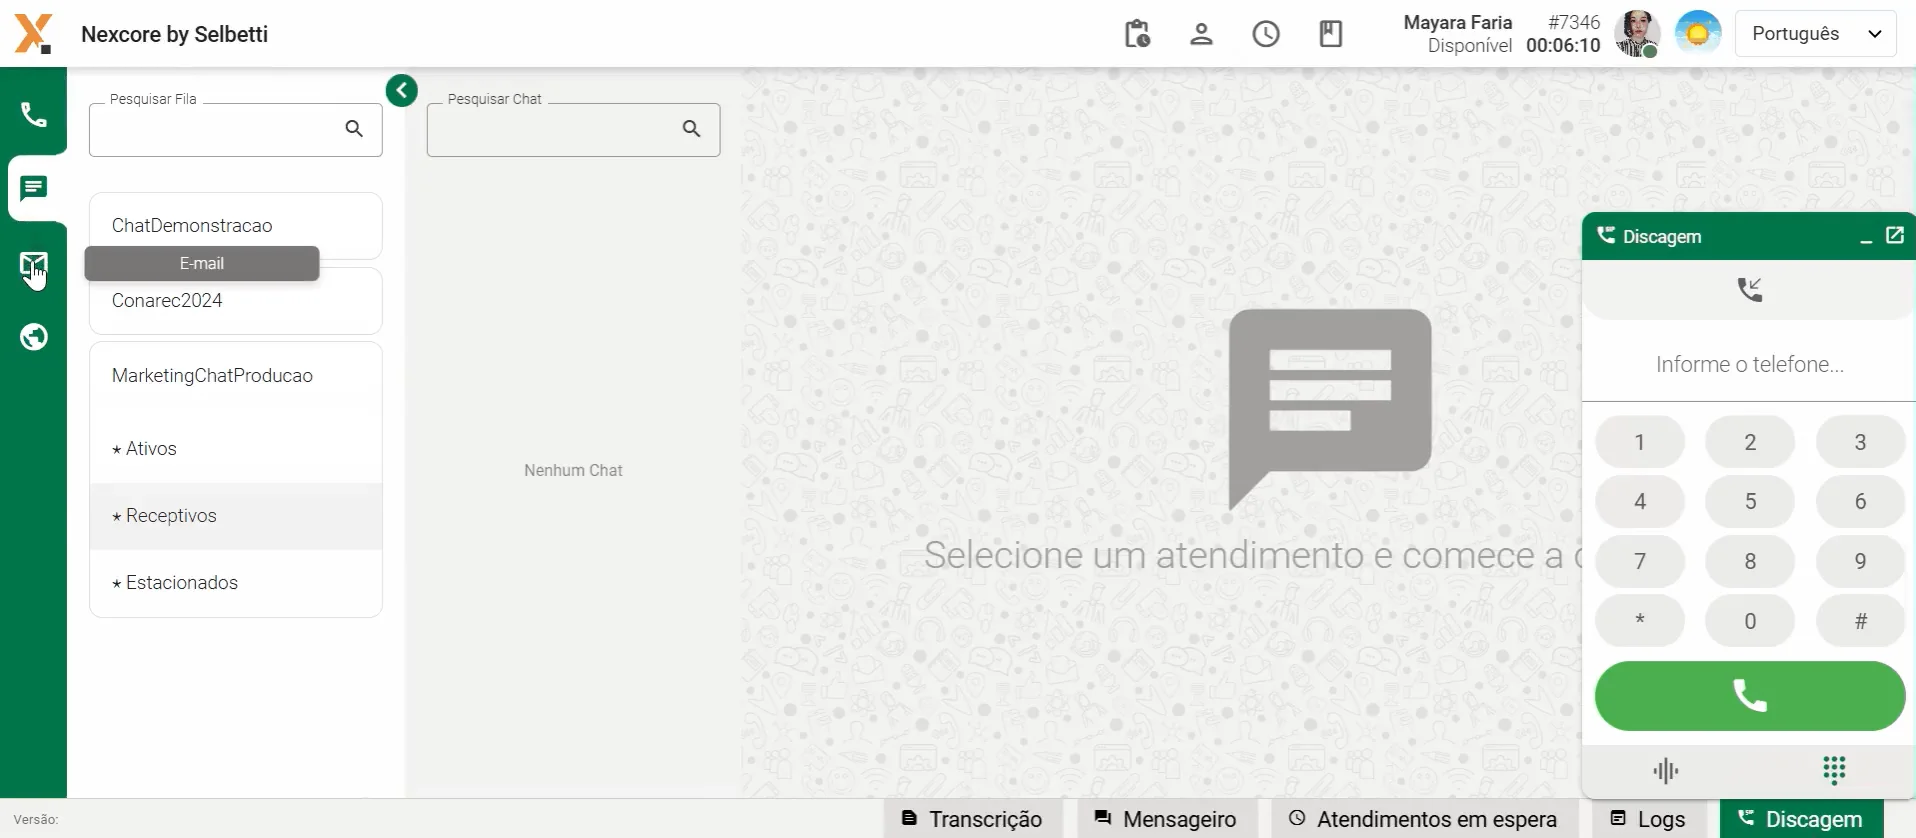1916x838 pixels.
Task: Collapse the queue panel with green chevron
Action: click(x=402, y=91)
